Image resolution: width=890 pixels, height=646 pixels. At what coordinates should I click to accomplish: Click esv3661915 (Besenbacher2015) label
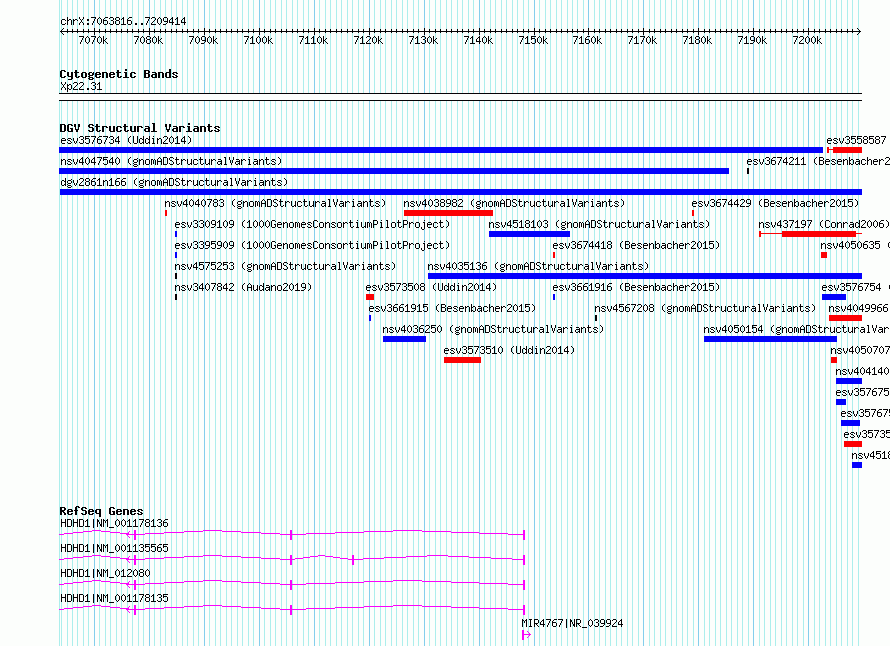(x=452, y=308)
